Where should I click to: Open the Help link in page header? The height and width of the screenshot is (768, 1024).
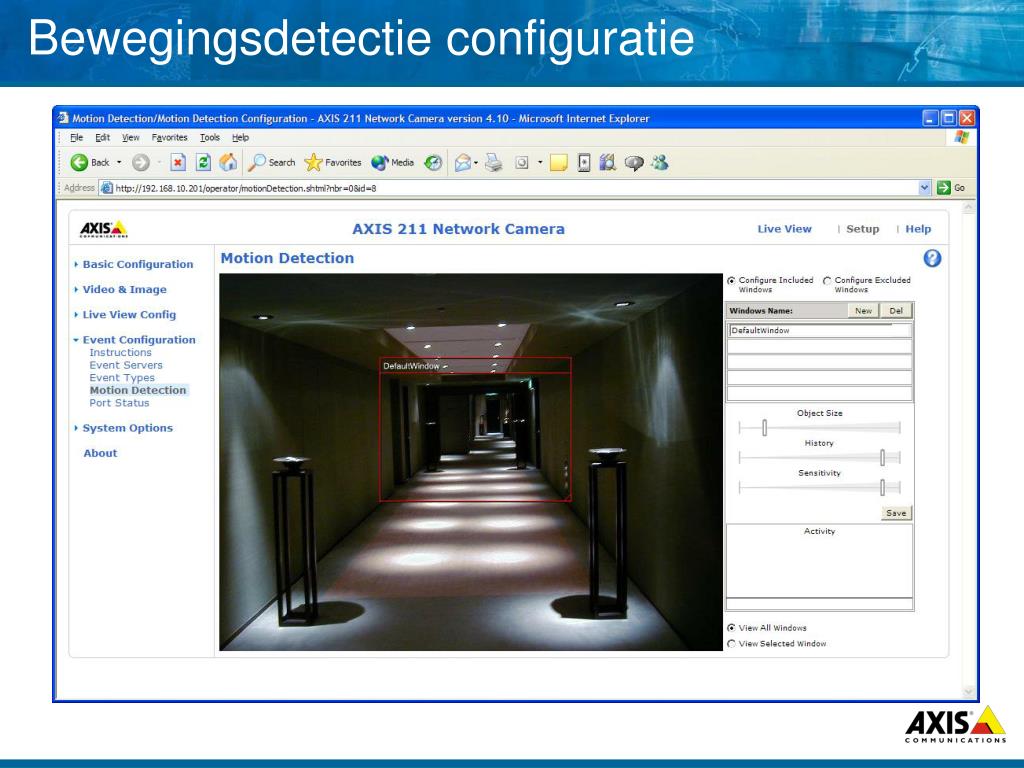click(x=918, y=229)
